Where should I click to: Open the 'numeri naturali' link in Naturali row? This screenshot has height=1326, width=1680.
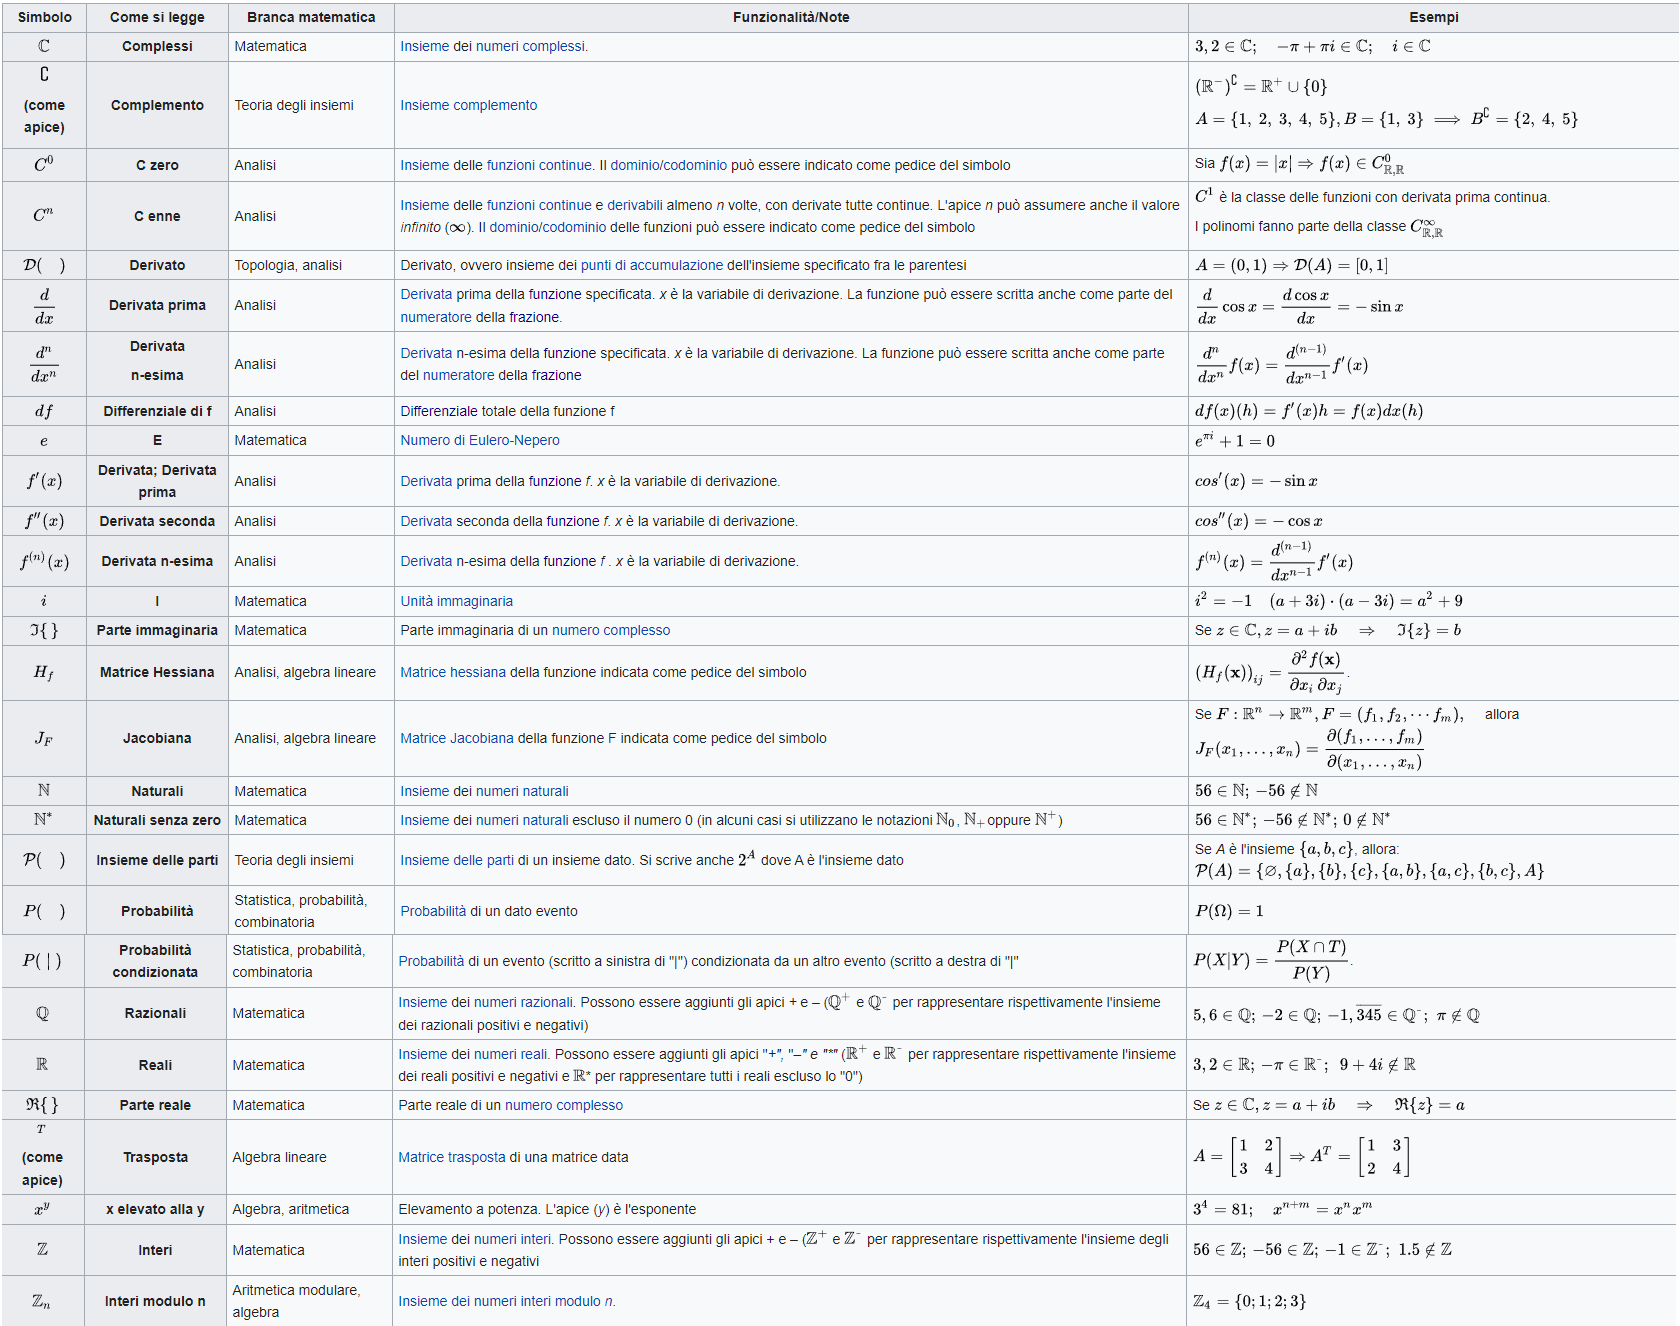(522, 791)
